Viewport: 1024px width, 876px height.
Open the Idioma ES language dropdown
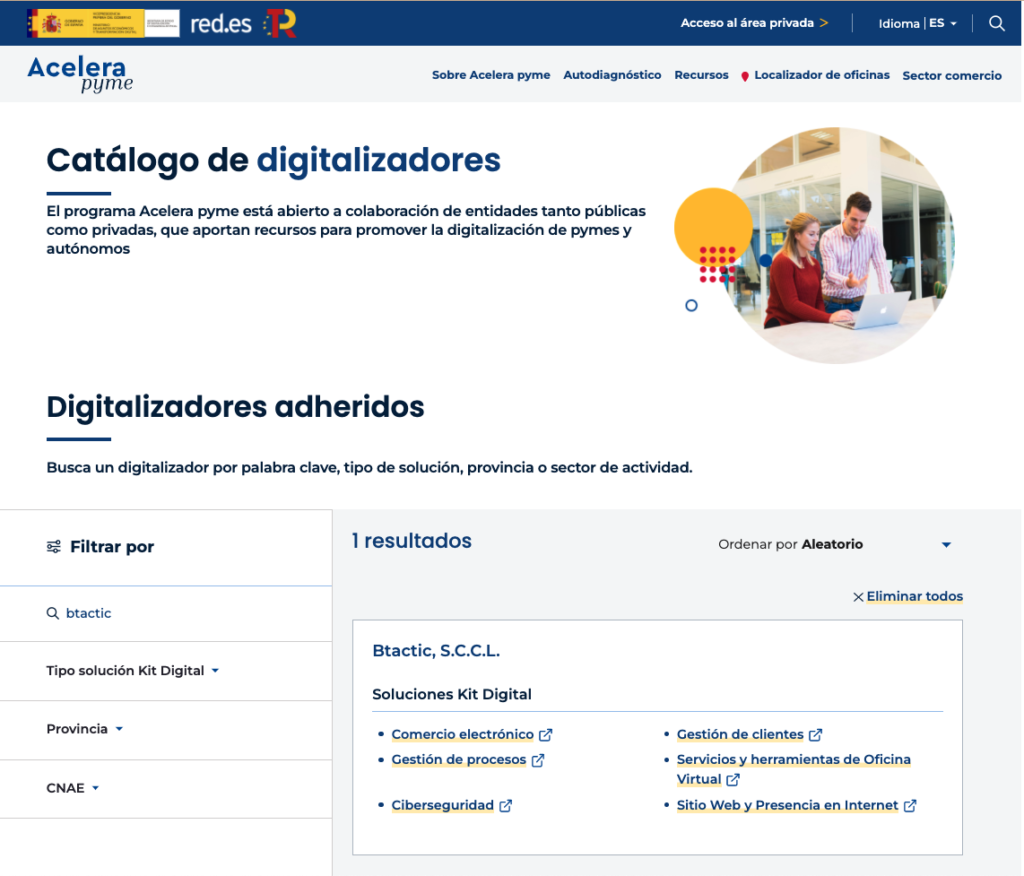tap(916, 22)
